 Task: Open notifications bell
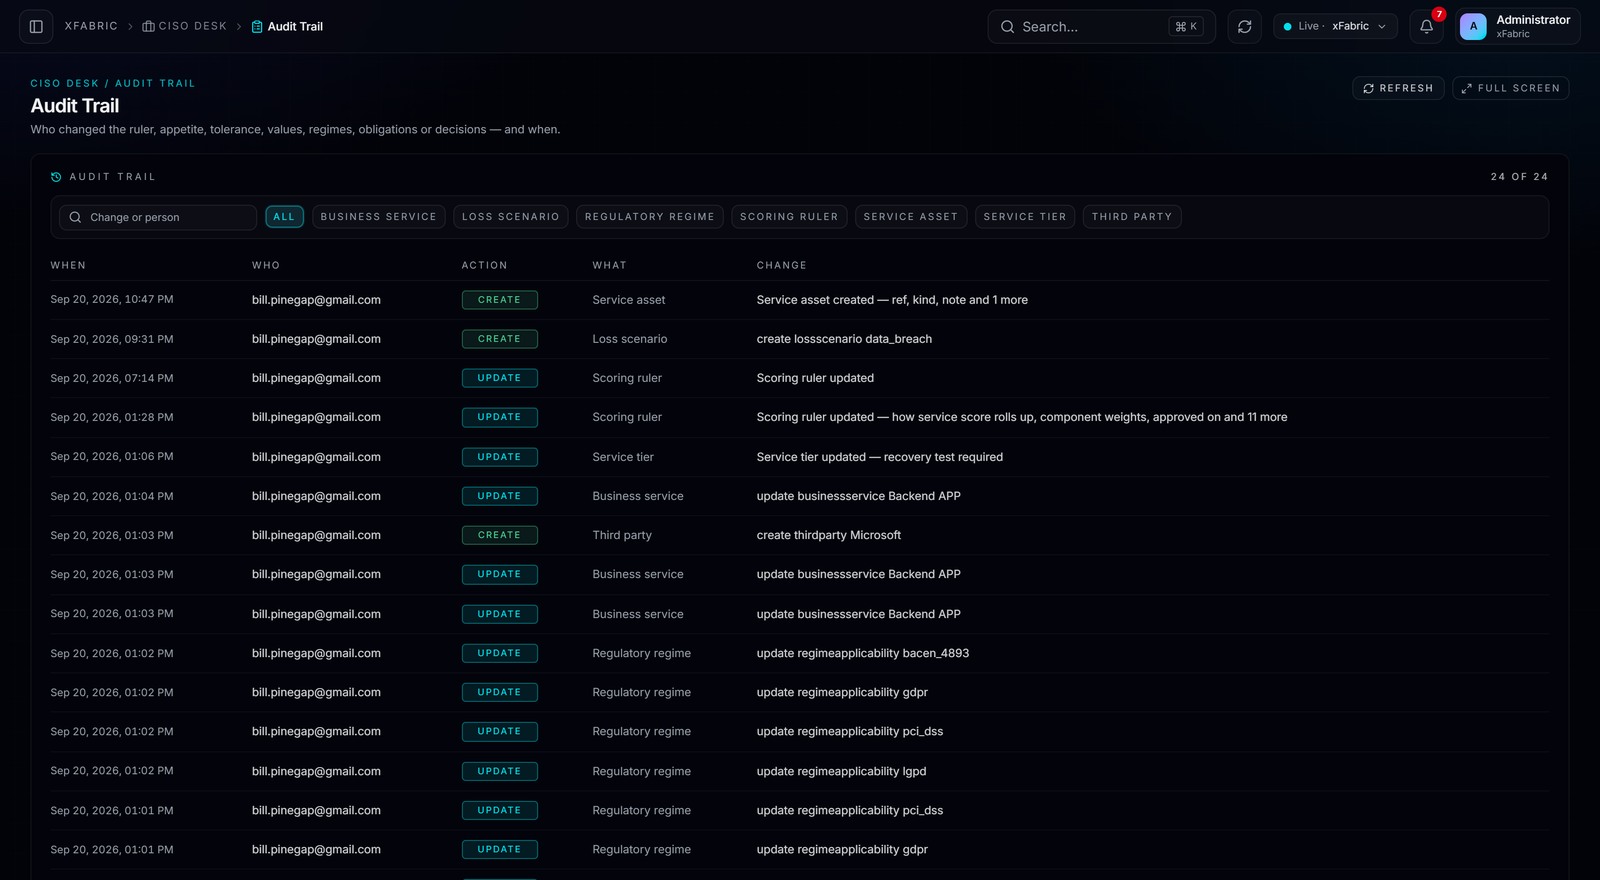click(x=1426, y=27)
